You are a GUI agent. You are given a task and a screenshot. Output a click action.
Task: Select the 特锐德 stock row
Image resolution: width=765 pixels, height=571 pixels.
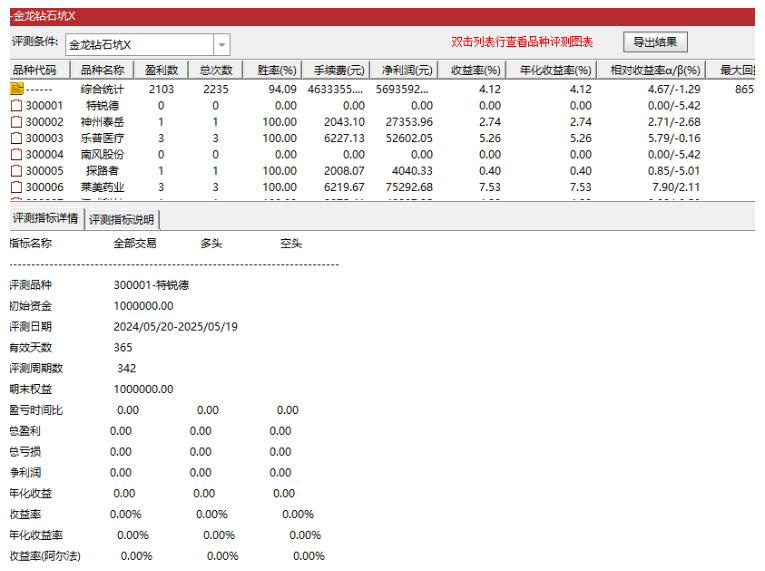pyautogui.click(x=102, y=105)
